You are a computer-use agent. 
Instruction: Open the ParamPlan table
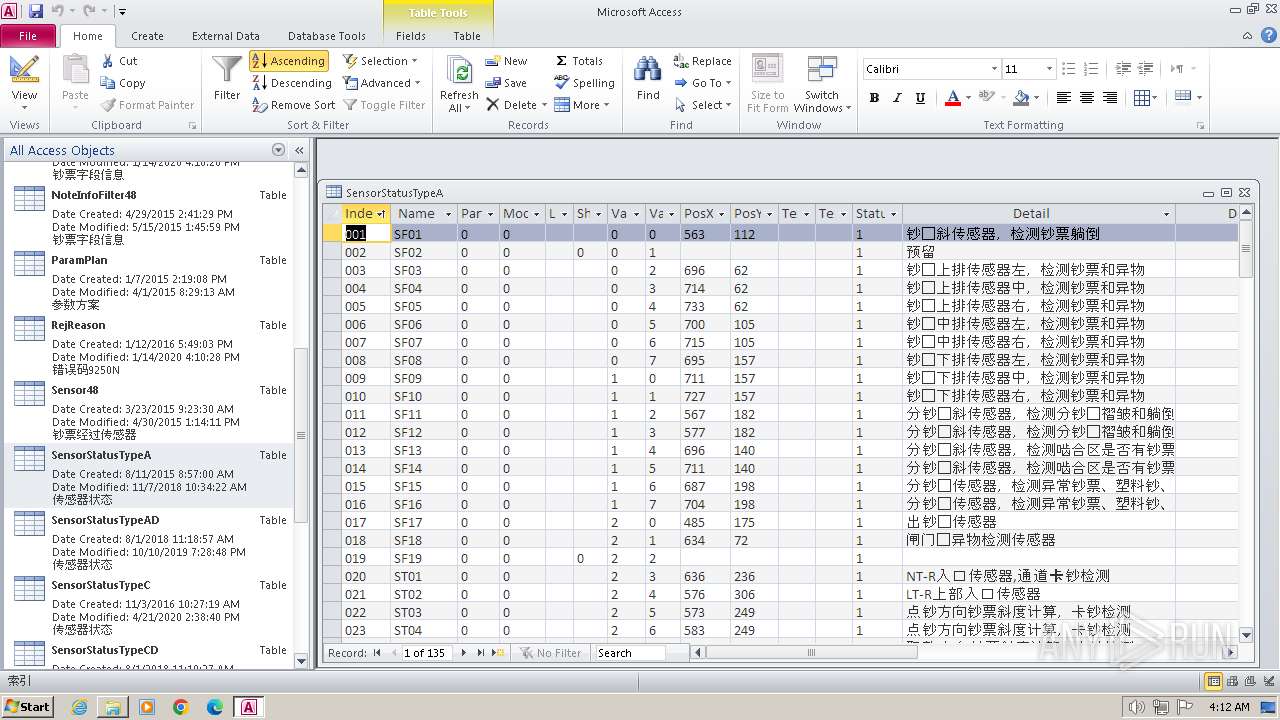pos(150,282)
